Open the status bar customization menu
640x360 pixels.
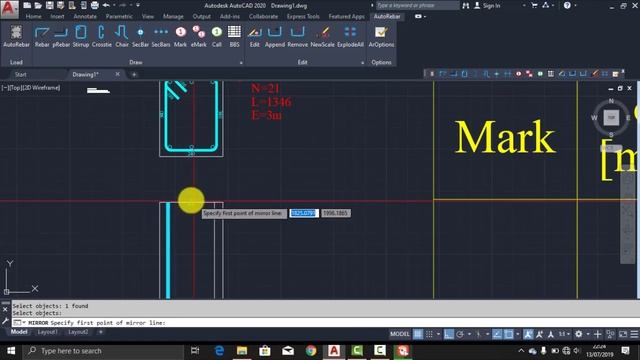(x=634, y=334)
